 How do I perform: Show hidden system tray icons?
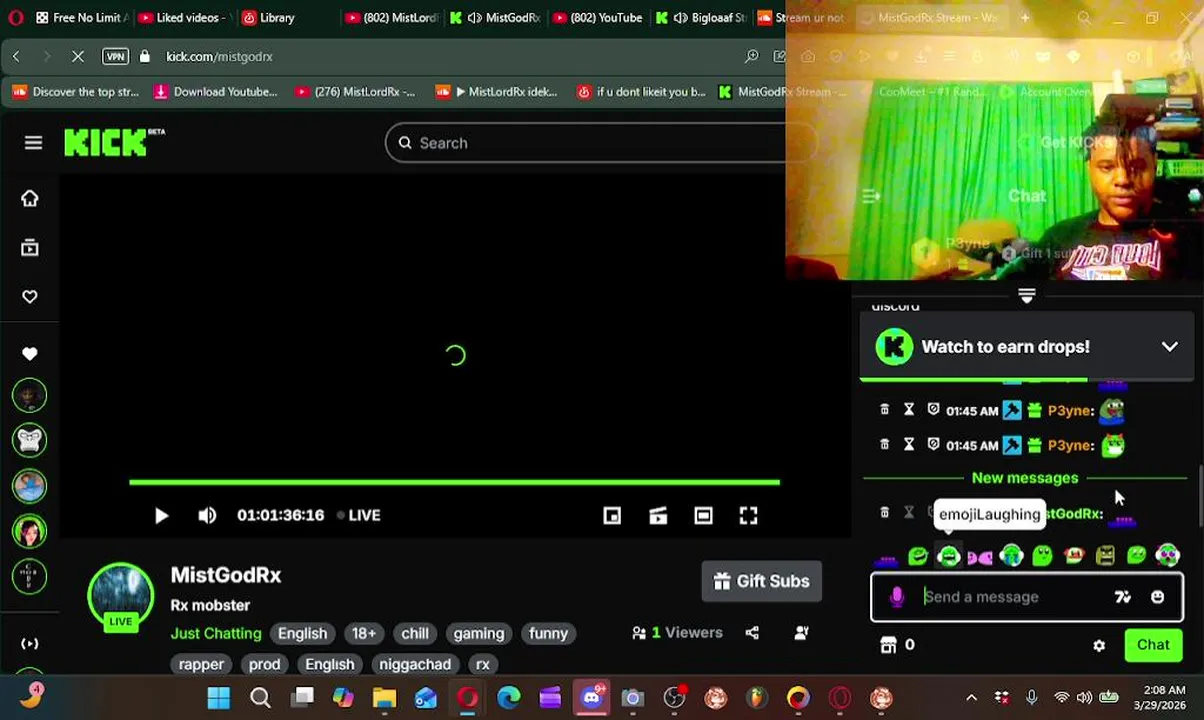click(971, 697)
